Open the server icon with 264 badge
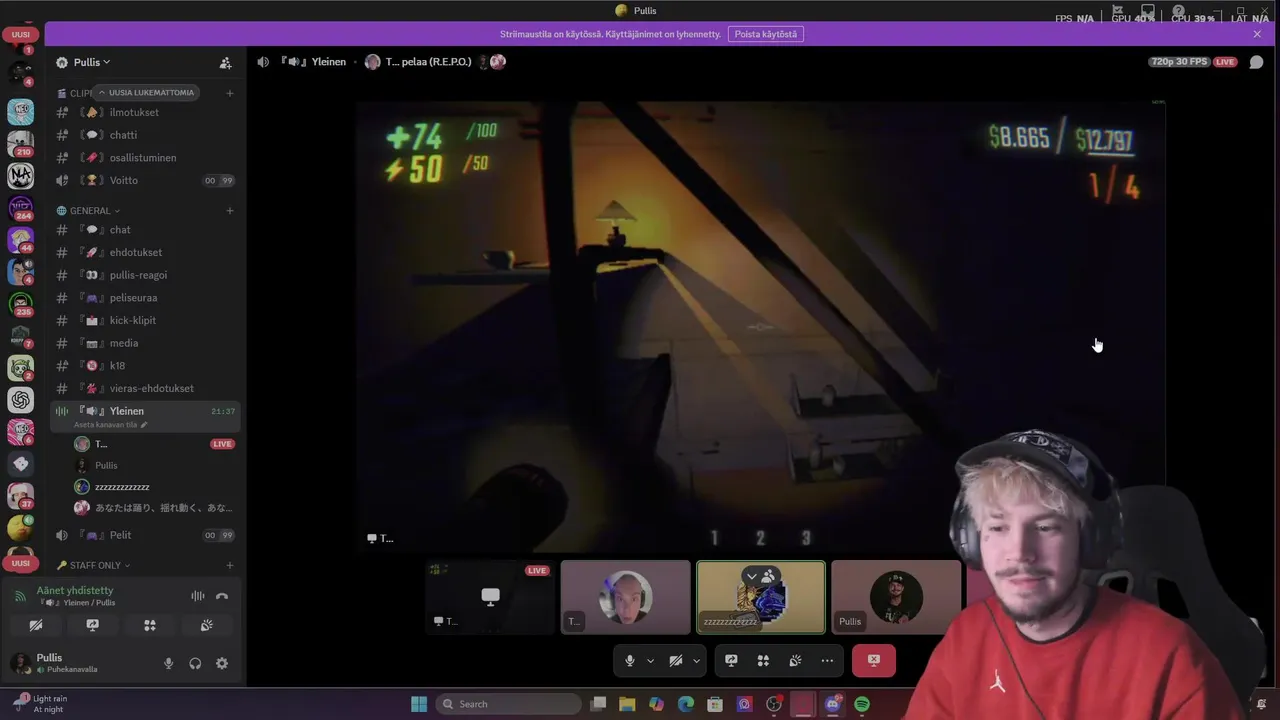The height and width of the screenshot is (720, 1280). click(21, 208)
